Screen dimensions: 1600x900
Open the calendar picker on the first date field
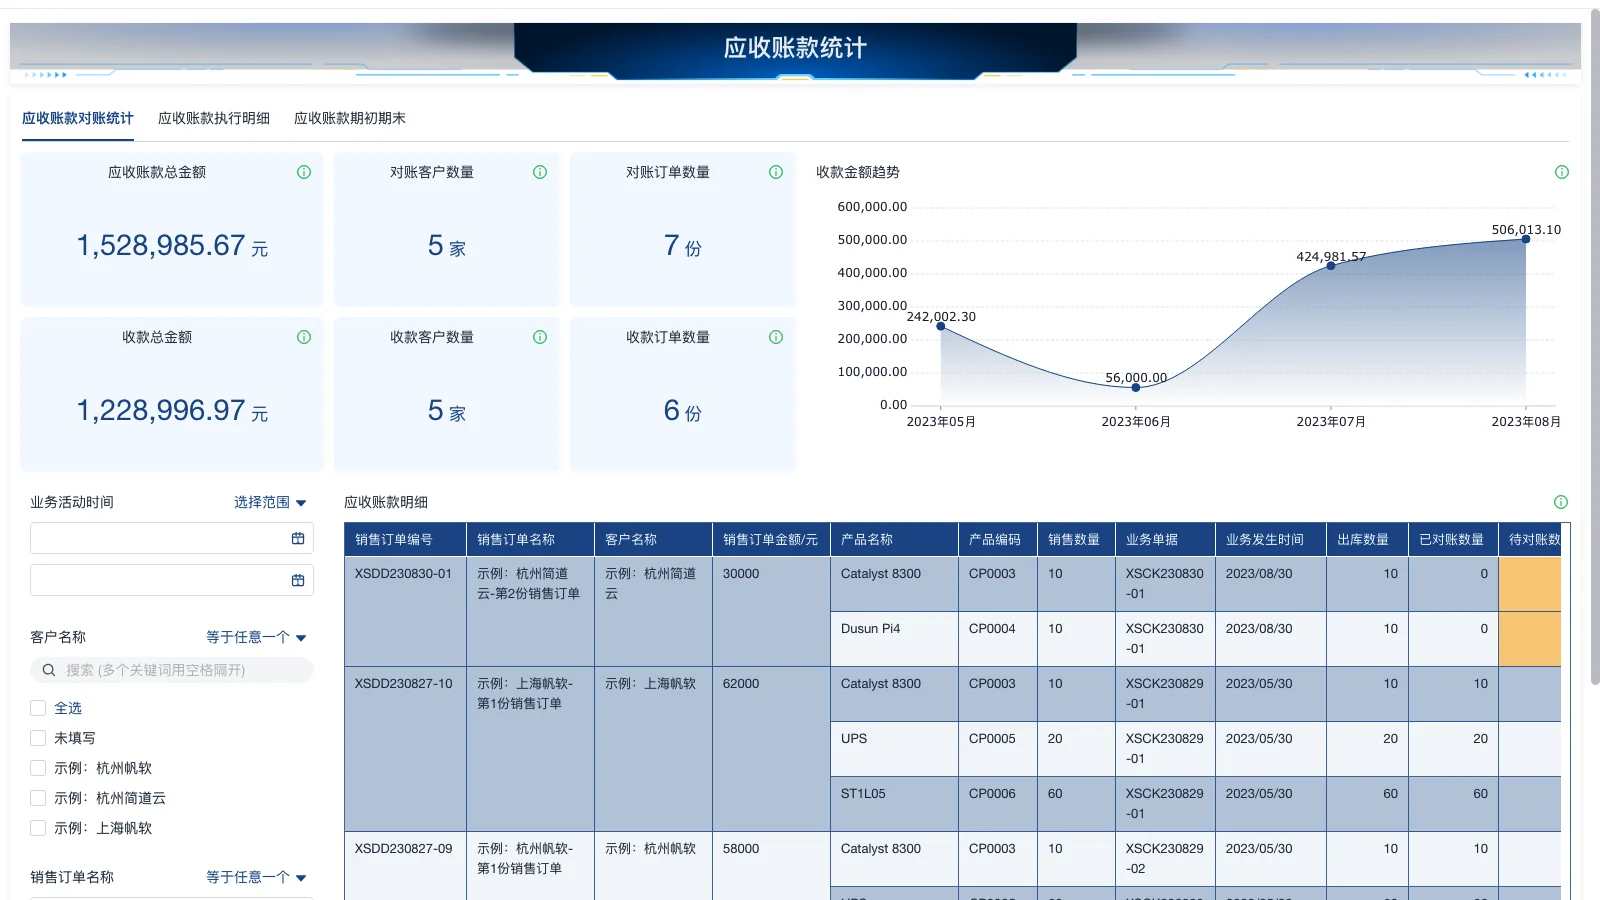pos(297,538)
